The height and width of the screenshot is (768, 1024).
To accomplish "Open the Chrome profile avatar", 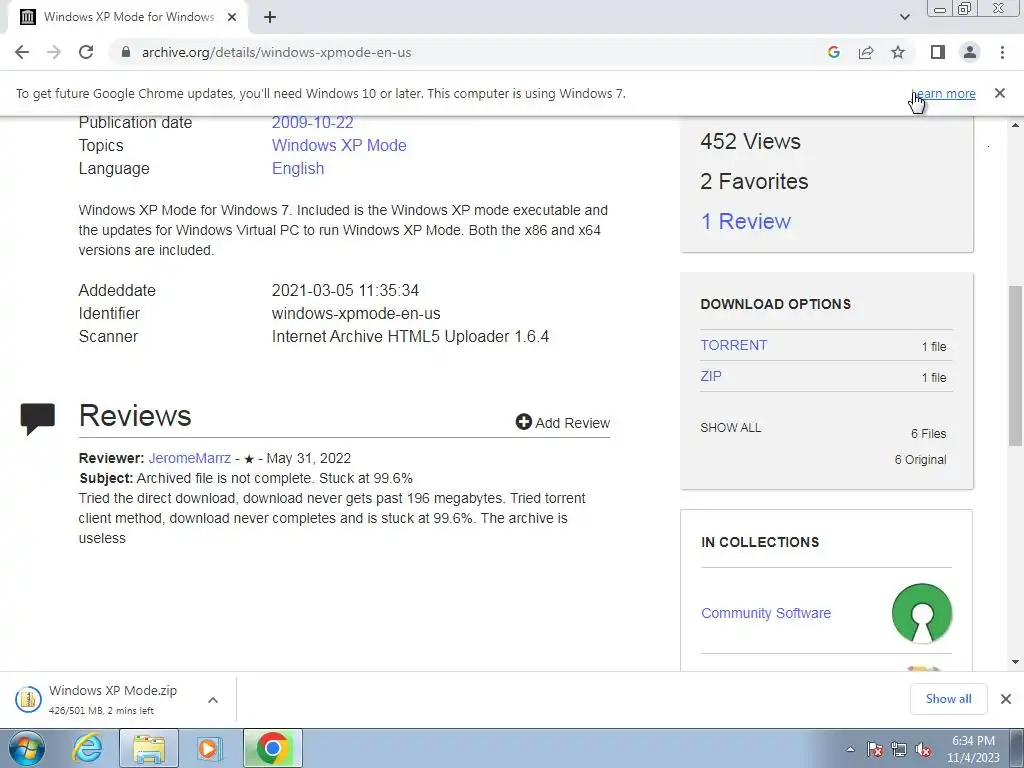I will coord(970,52).
